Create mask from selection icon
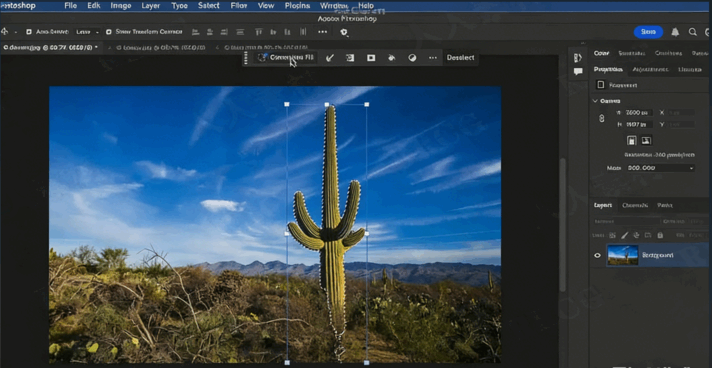Image resolution: width=712 pixels, height=368 pixels. (371, 58)
